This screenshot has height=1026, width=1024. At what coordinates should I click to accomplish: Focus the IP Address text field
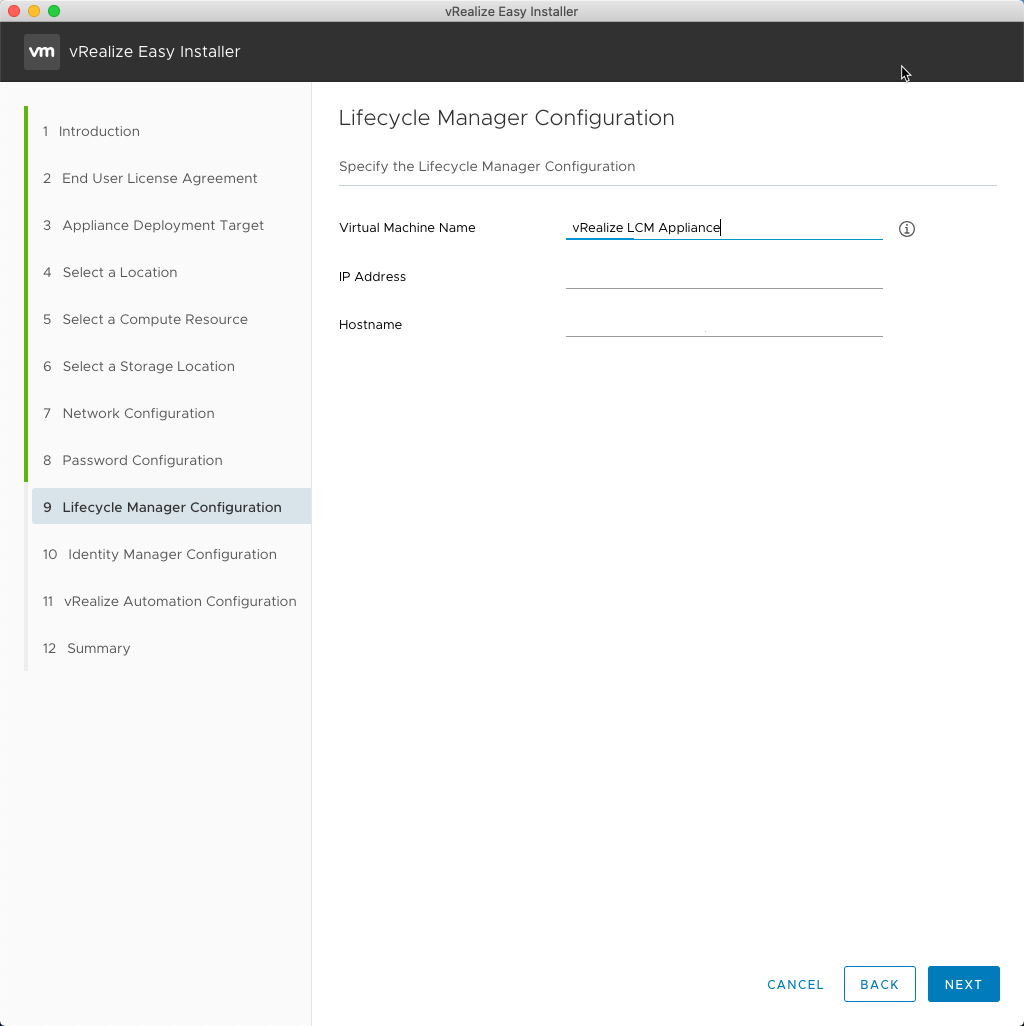[723, 277]
